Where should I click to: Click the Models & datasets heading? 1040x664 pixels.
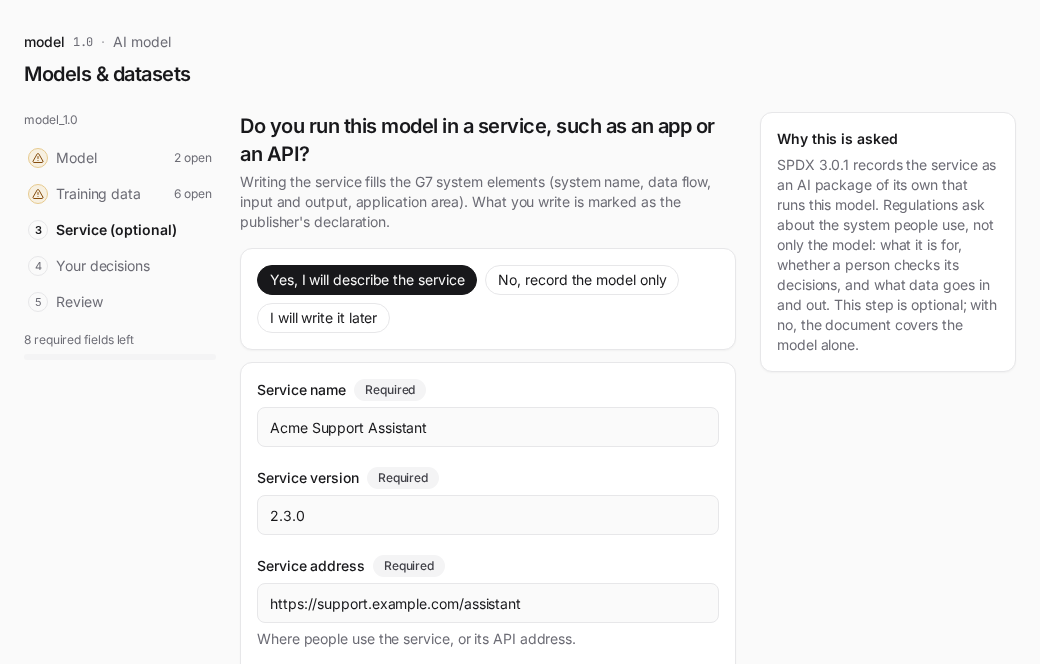(x=107, y=74)
